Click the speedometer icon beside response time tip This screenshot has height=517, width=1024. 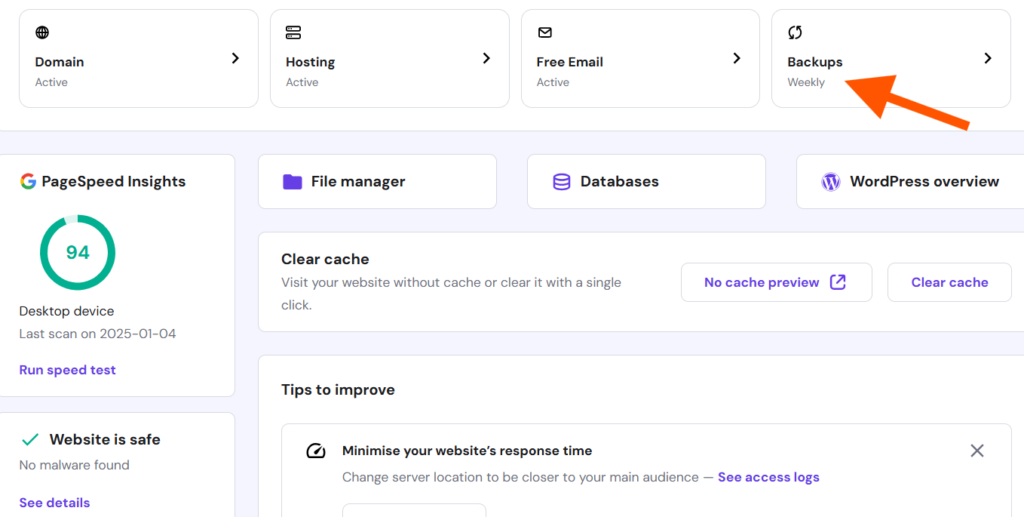coord(316,451)
